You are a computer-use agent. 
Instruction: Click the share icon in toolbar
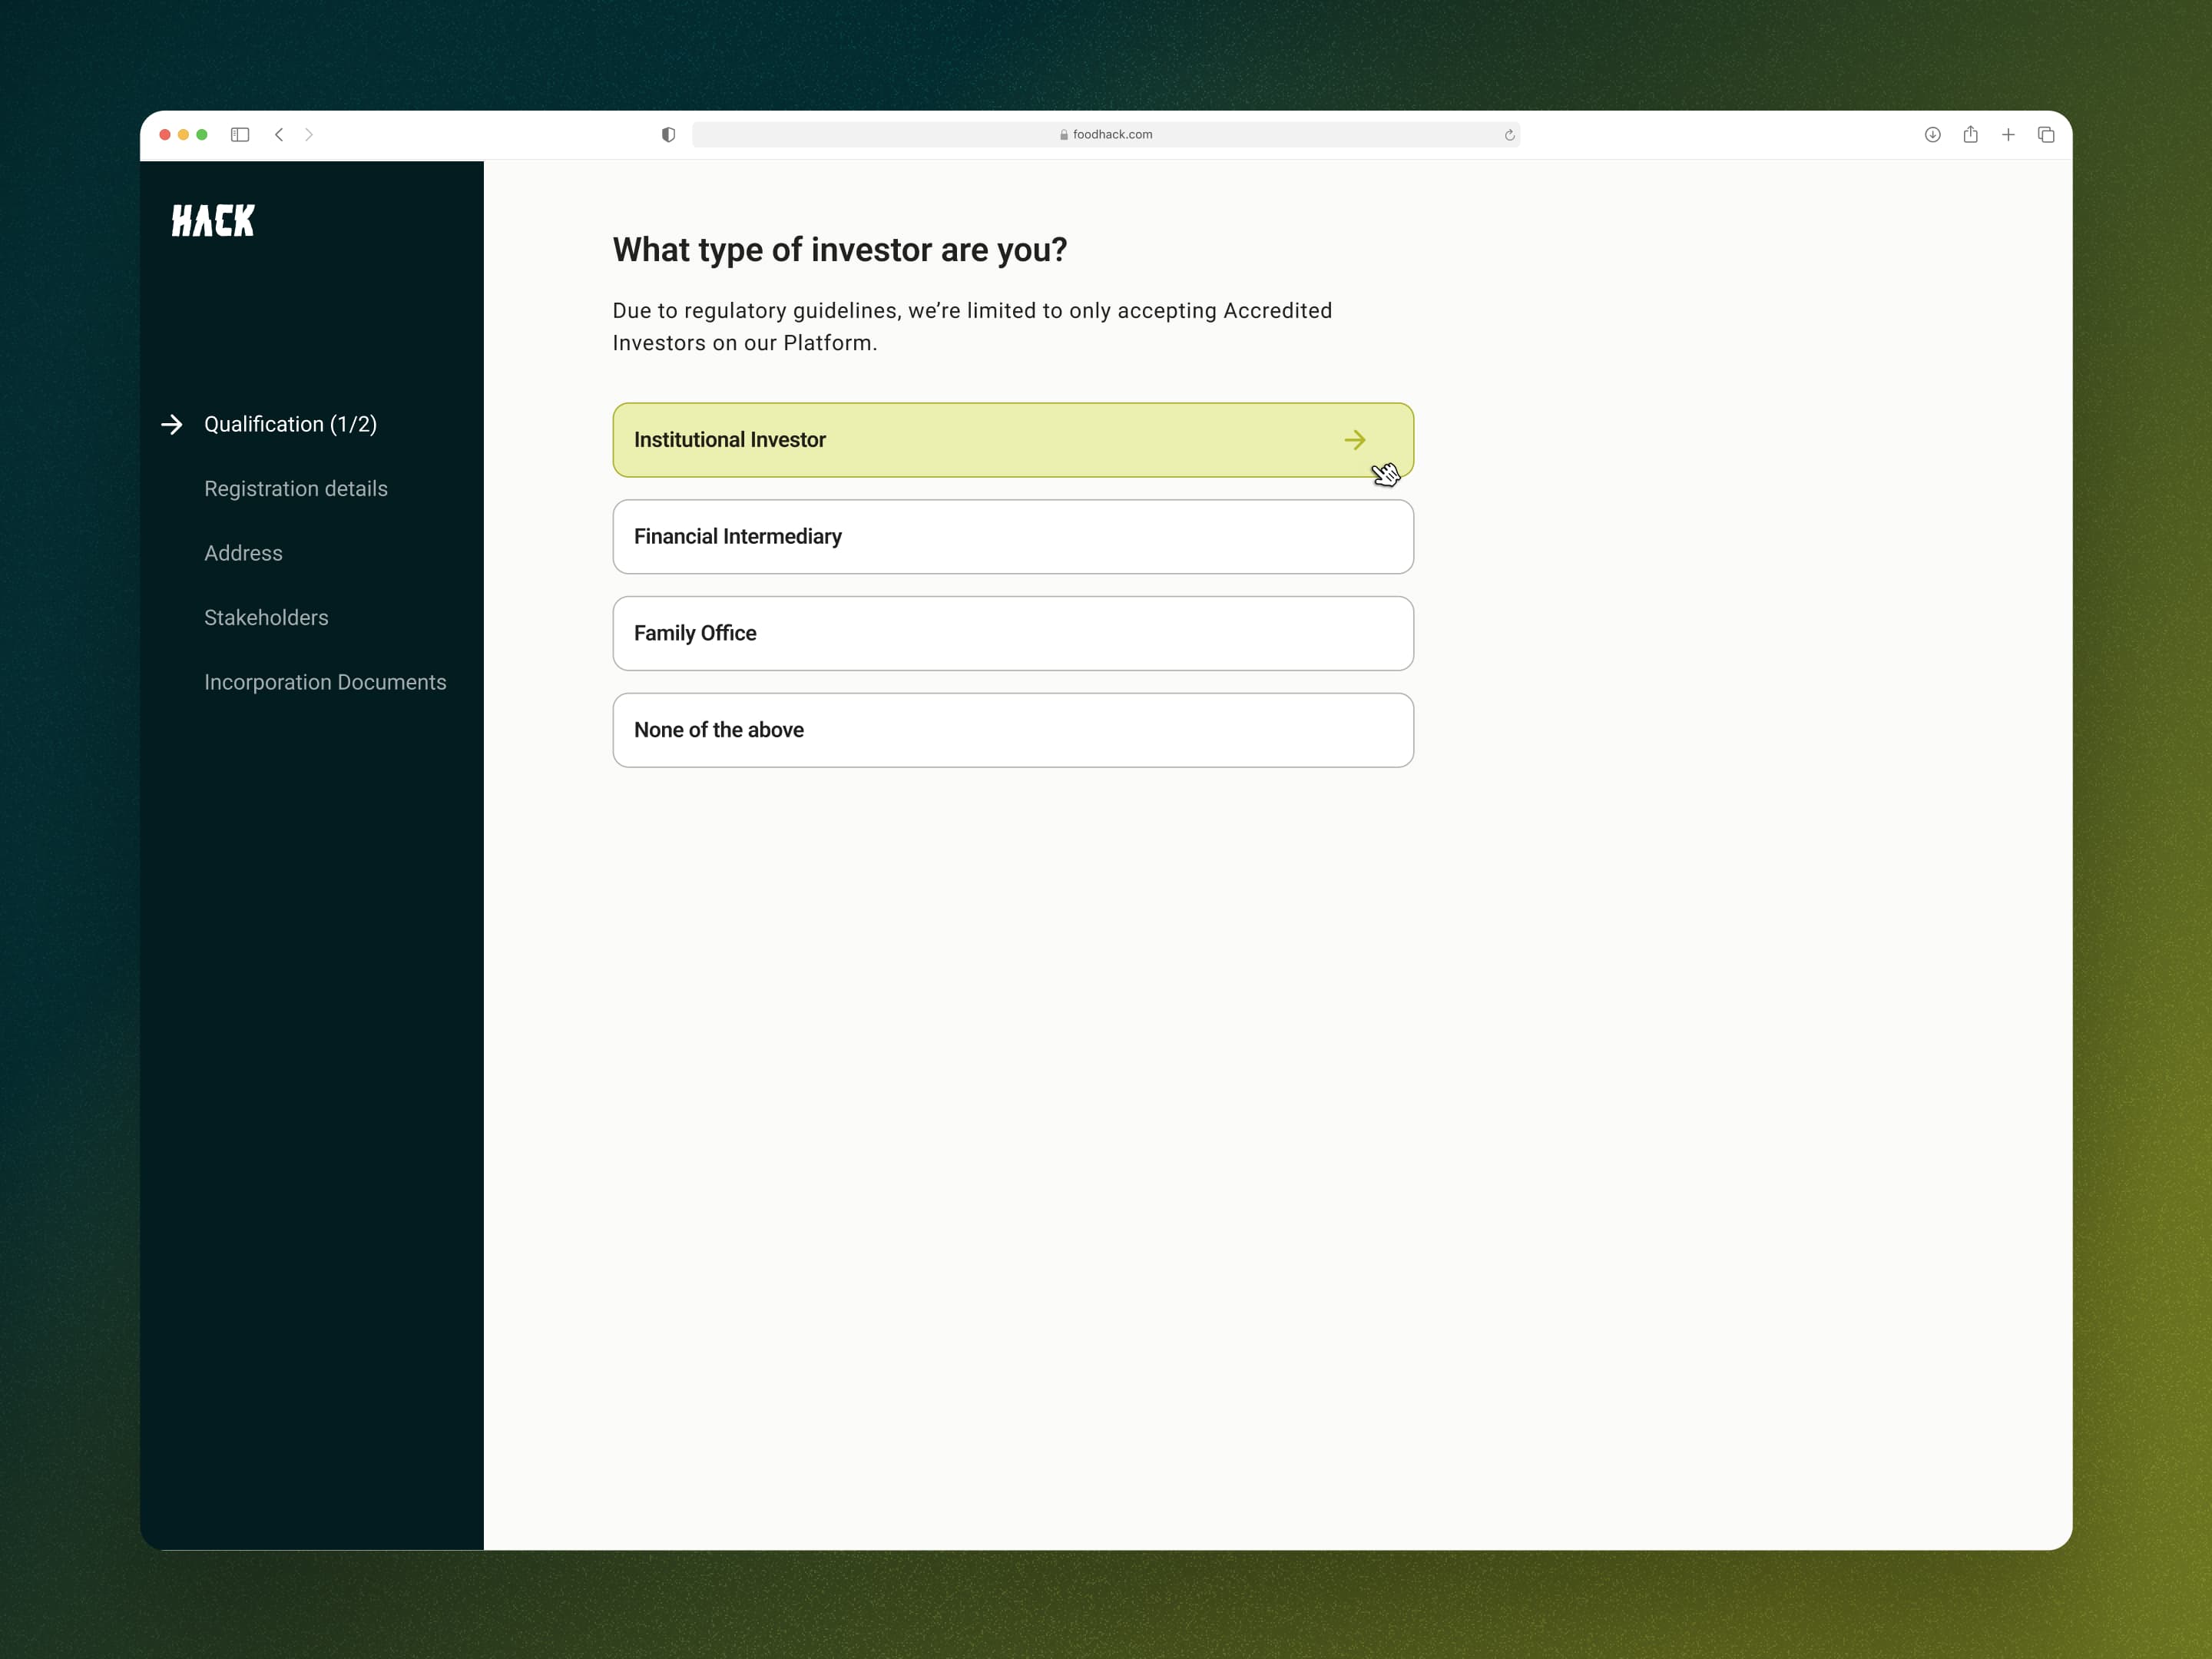(1970, 134)
